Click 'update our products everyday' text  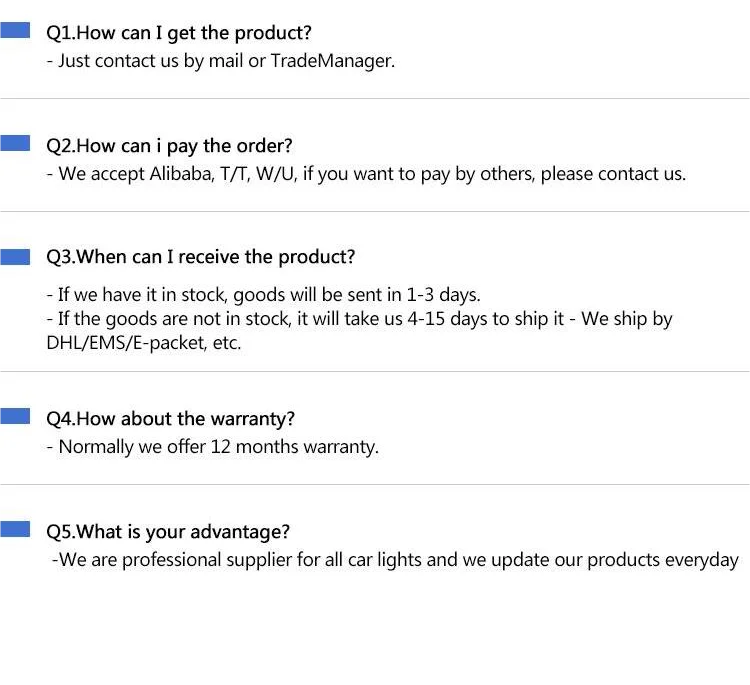[620, 560]
